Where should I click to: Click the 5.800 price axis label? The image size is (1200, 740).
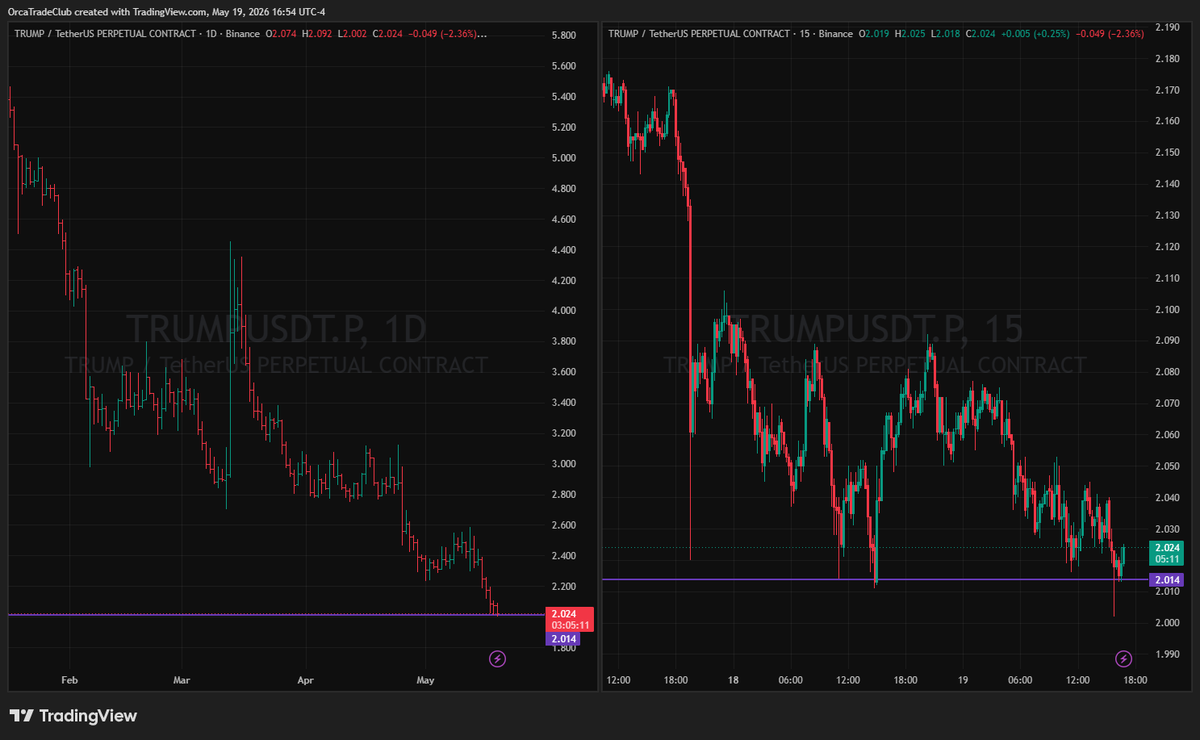pyautogui.click(x=563, y=35)
